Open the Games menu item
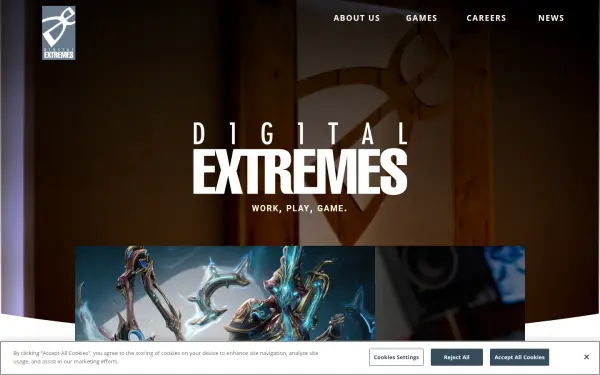 [421, 18]
